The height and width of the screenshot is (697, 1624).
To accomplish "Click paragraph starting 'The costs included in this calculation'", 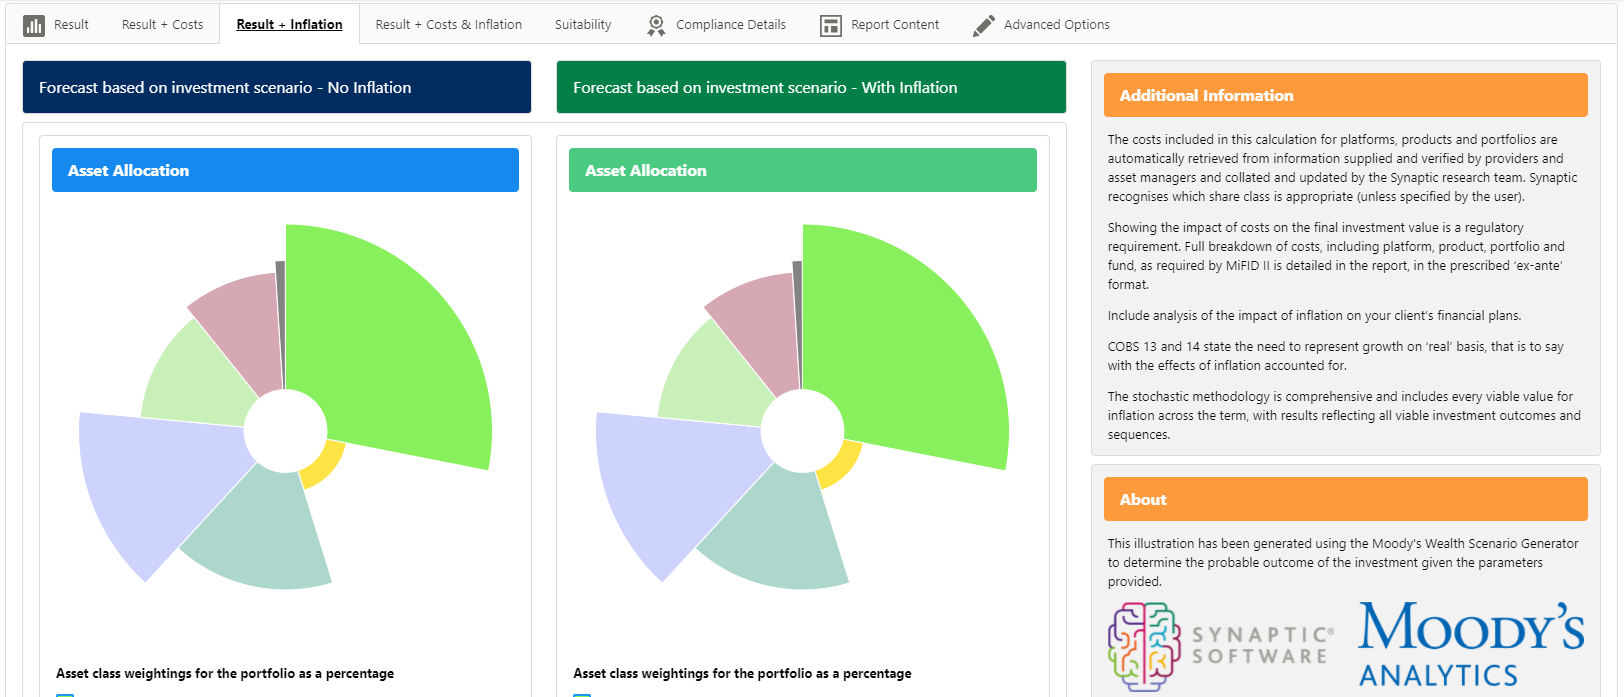I will [x=1342, y=168].
